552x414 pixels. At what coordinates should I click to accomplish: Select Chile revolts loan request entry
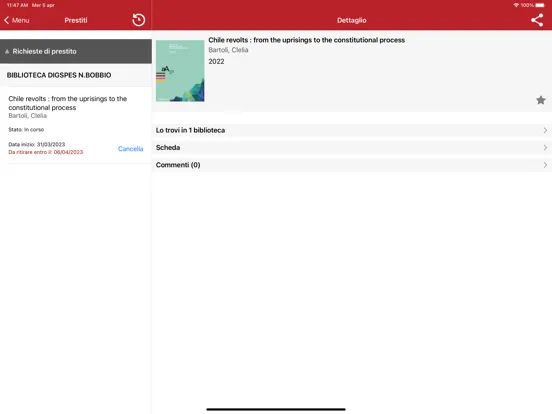[76, 125]
